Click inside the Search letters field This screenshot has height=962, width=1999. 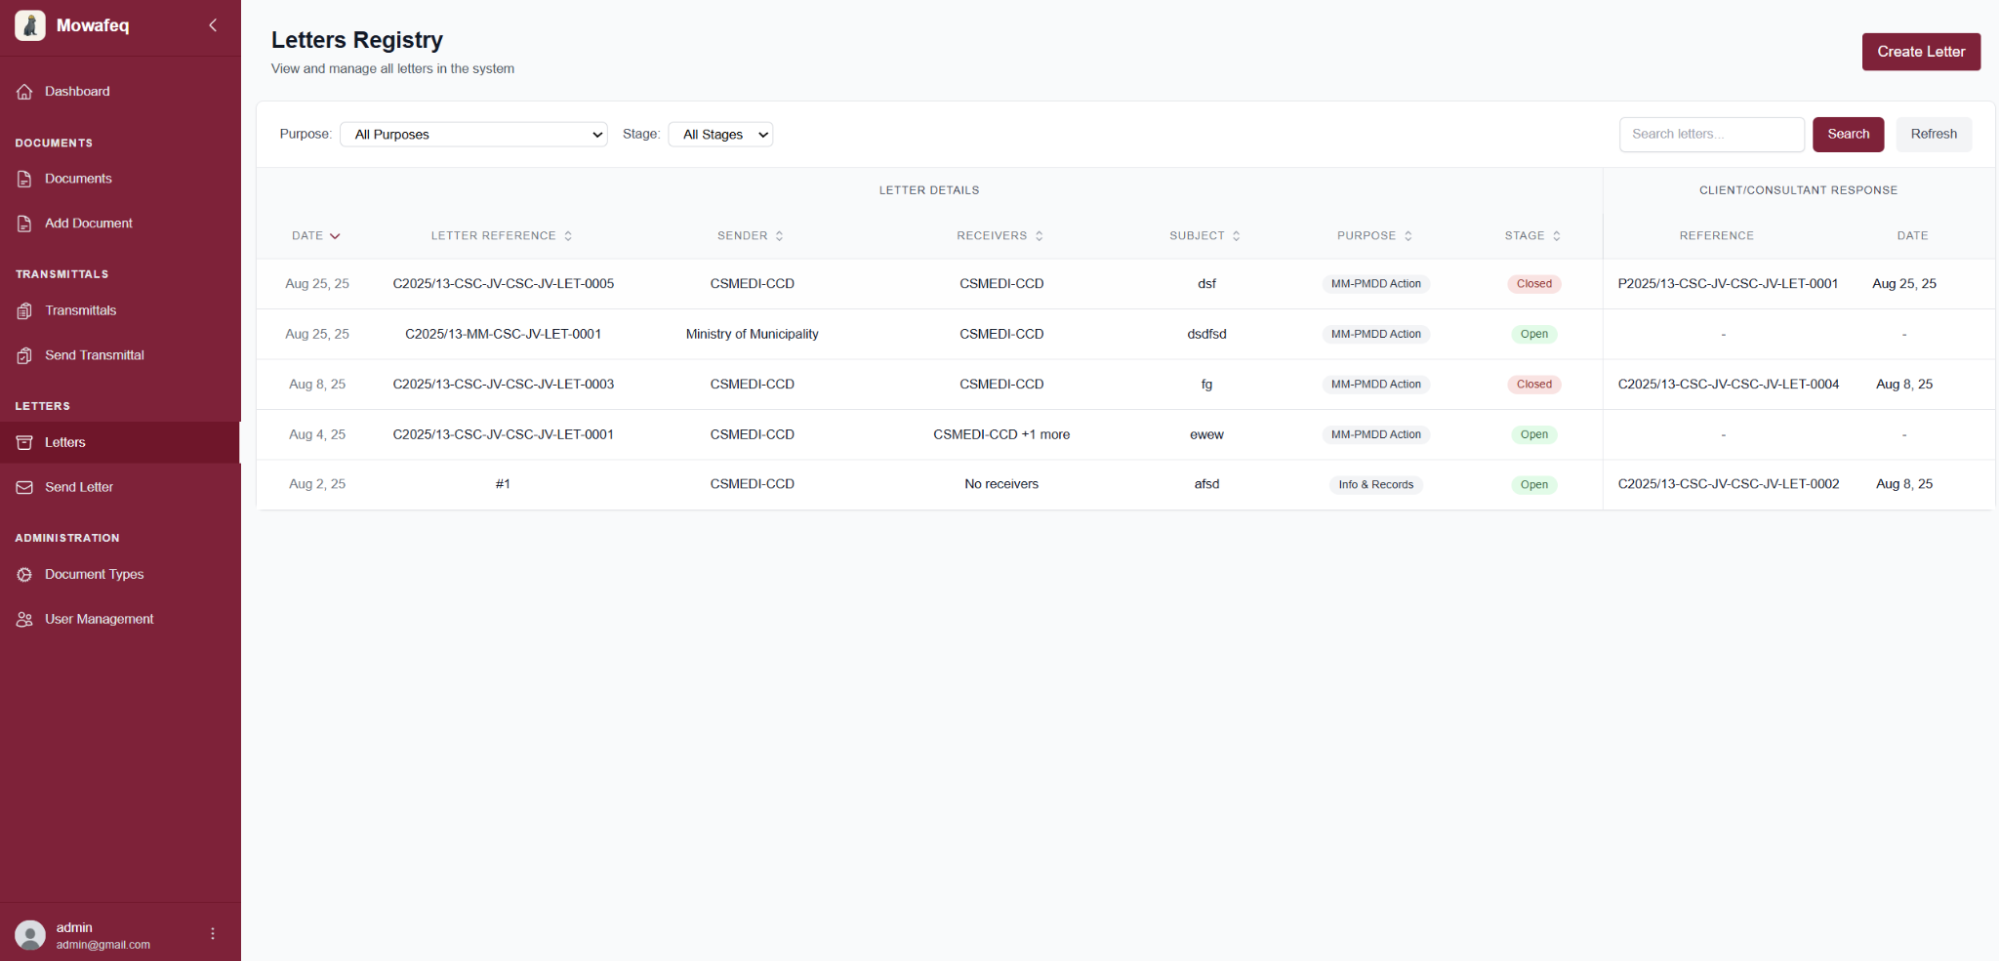(x=1711, y=134)
